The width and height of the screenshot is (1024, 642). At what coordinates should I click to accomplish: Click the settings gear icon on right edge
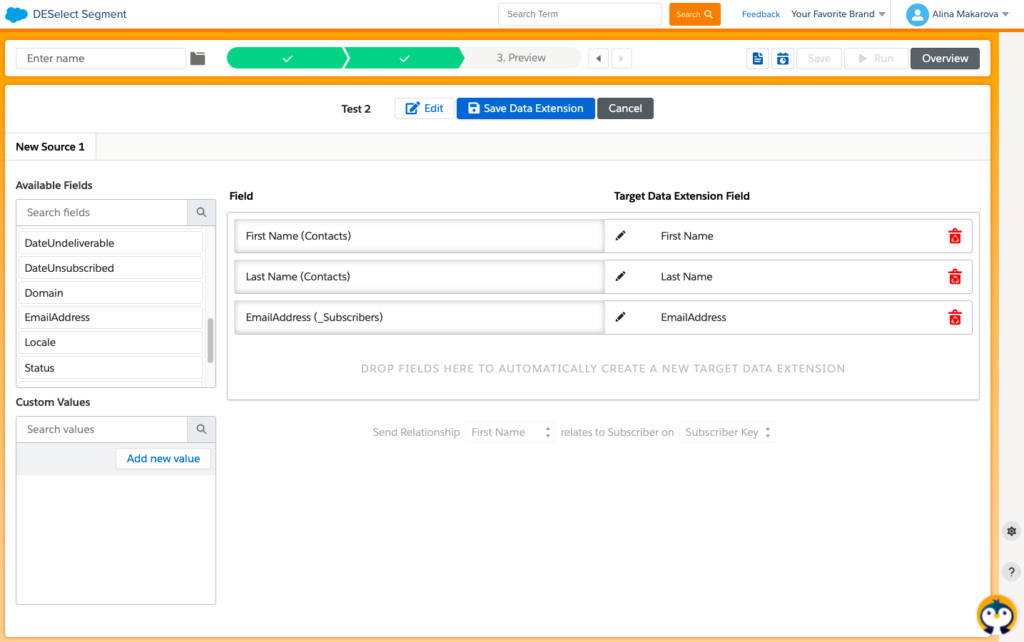click(1012, 531)
